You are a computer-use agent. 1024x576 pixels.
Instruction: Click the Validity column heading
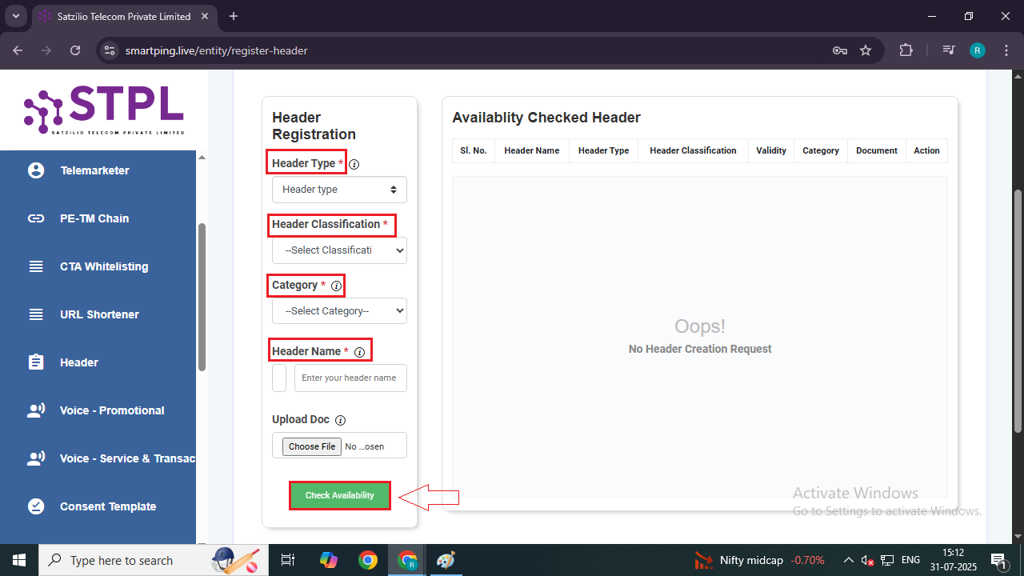pyautogui.click(x=771, y=151)
